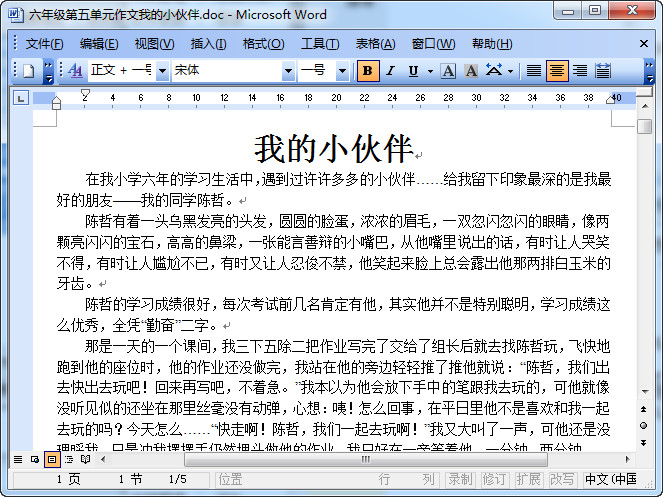Click the Character Scaling icon
The width and height of the screenshot is (663, 497).
[493, 71]
